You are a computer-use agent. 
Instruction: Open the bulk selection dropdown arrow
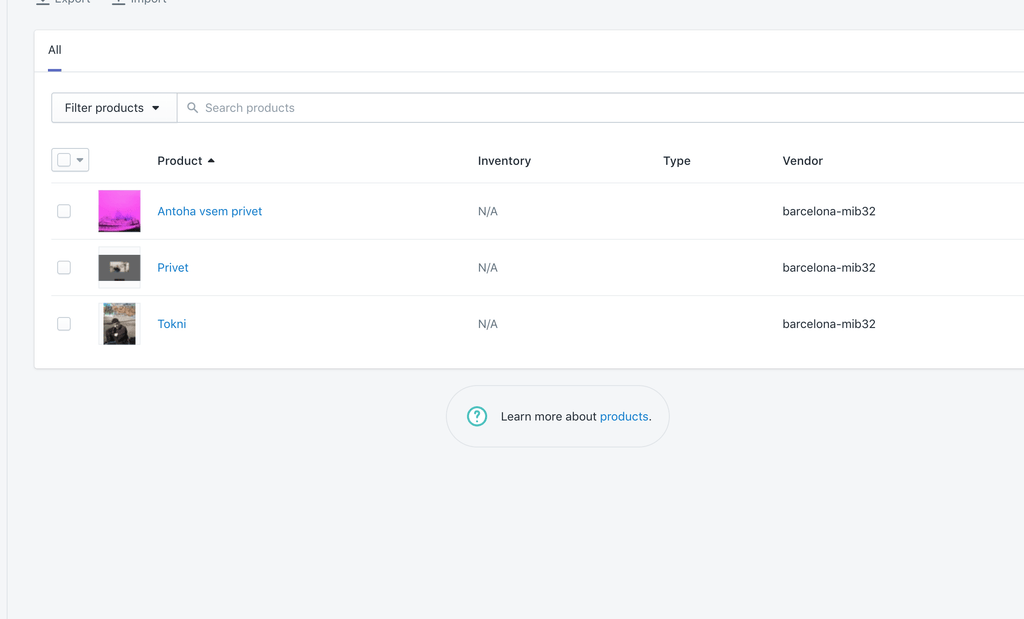tap(80, 160)
